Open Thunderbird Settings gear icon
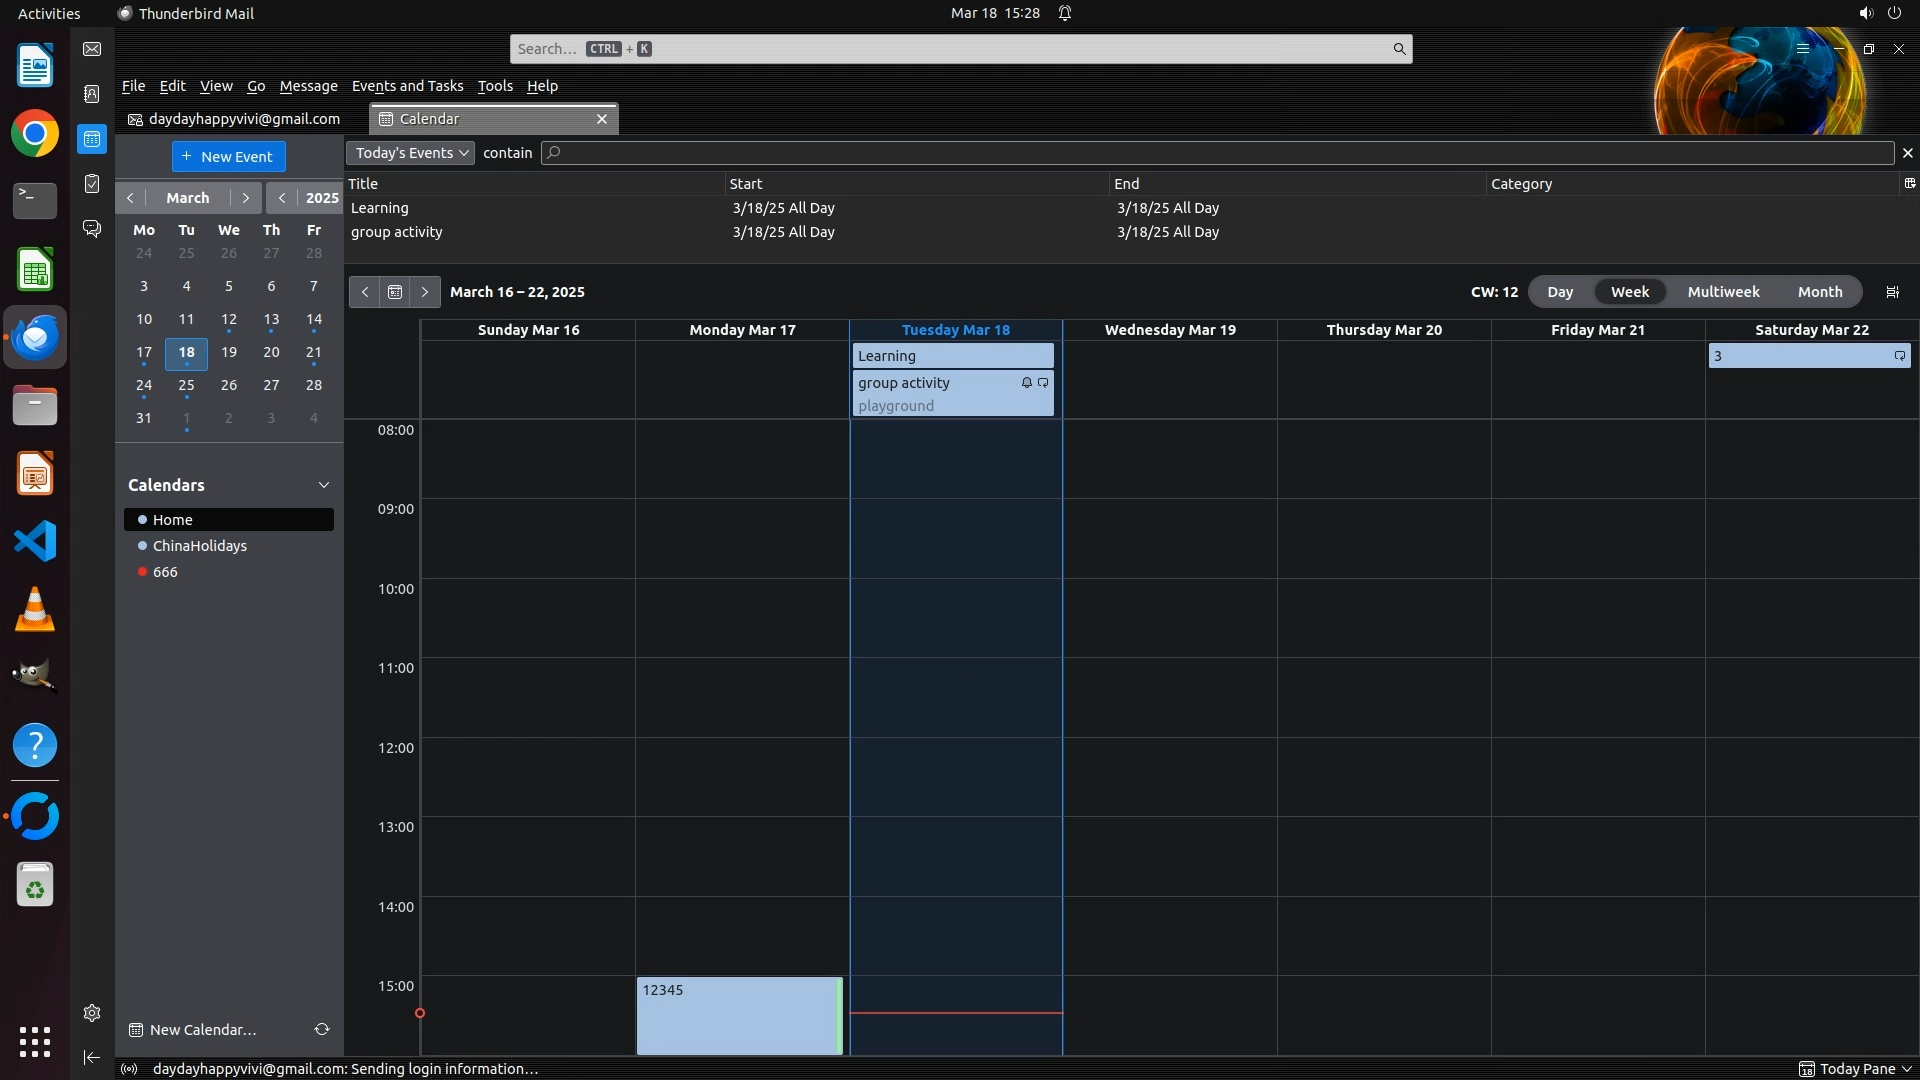This screenshot has width=1920, height=1080. click(92, 1013)
